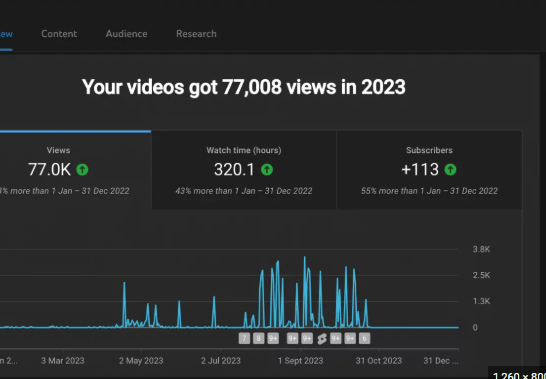Open the 9+ marker just before the Shorts icon

tap(307, 339)
